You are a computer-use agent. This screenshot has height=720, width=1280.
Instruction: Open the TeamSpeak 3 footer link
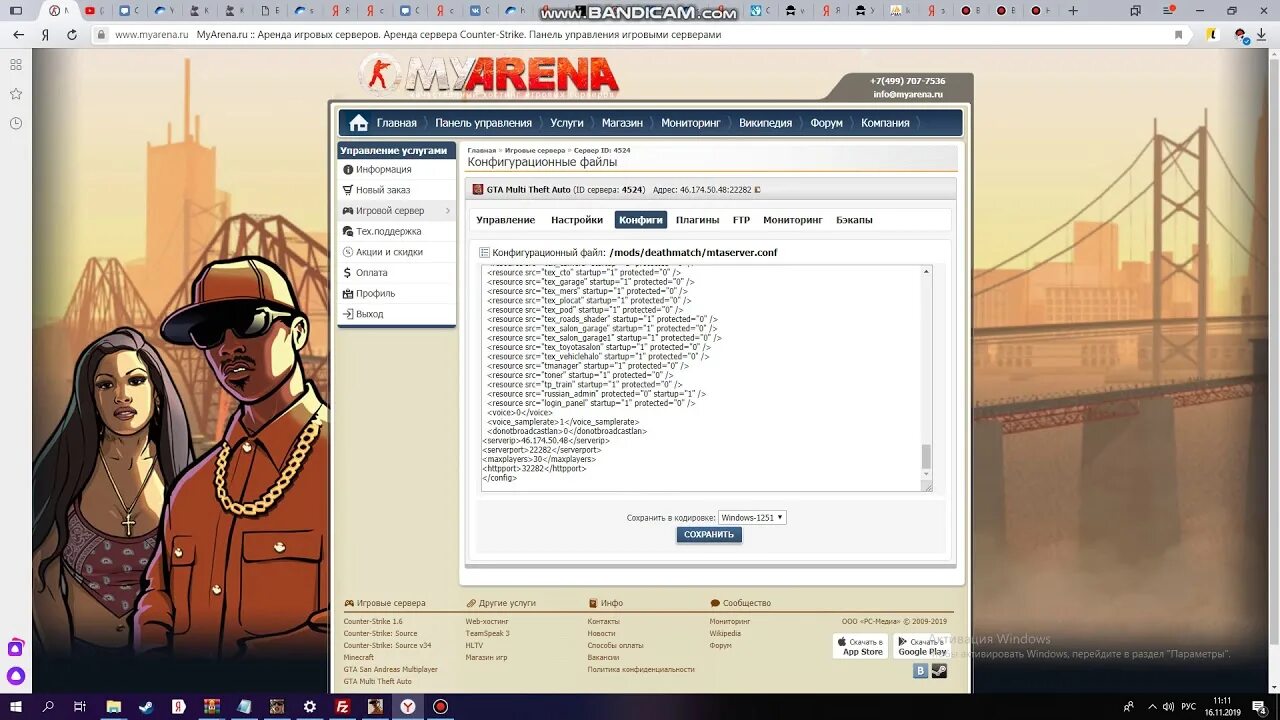click(487, 633)
